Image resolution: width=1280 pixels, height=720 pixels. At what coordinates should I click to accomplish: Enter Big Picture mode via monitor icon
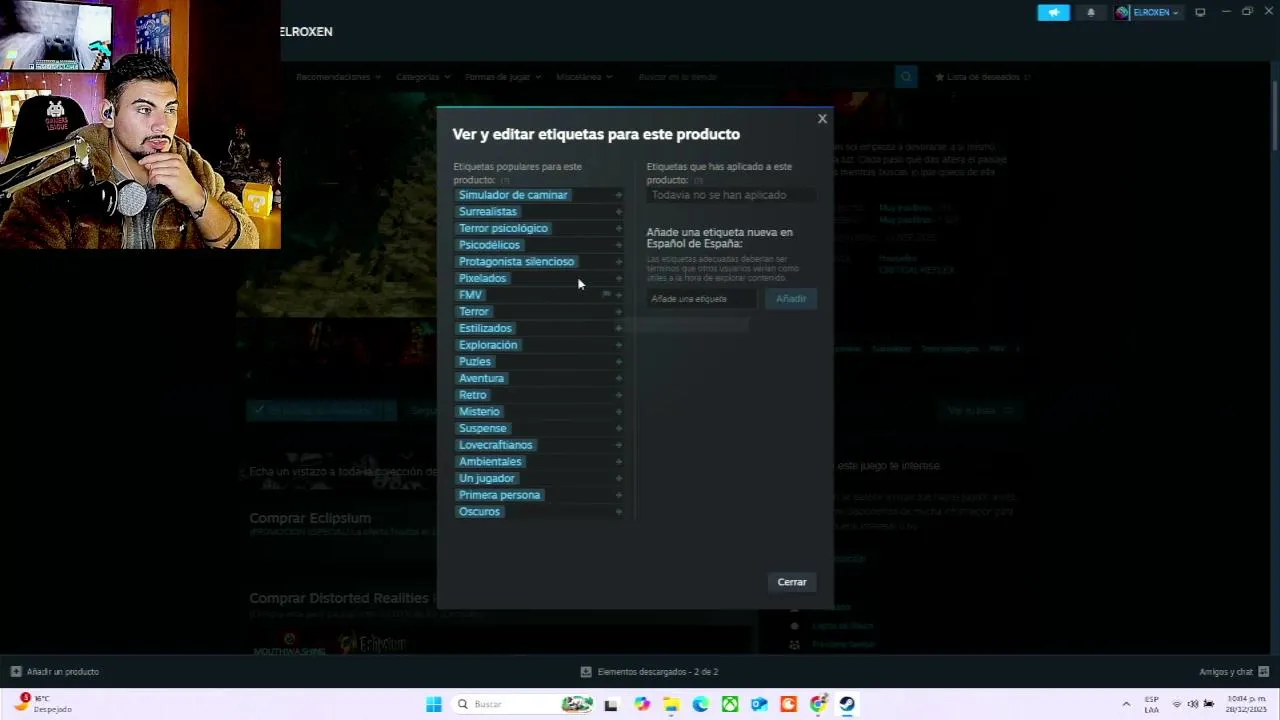coord(1200,13)
